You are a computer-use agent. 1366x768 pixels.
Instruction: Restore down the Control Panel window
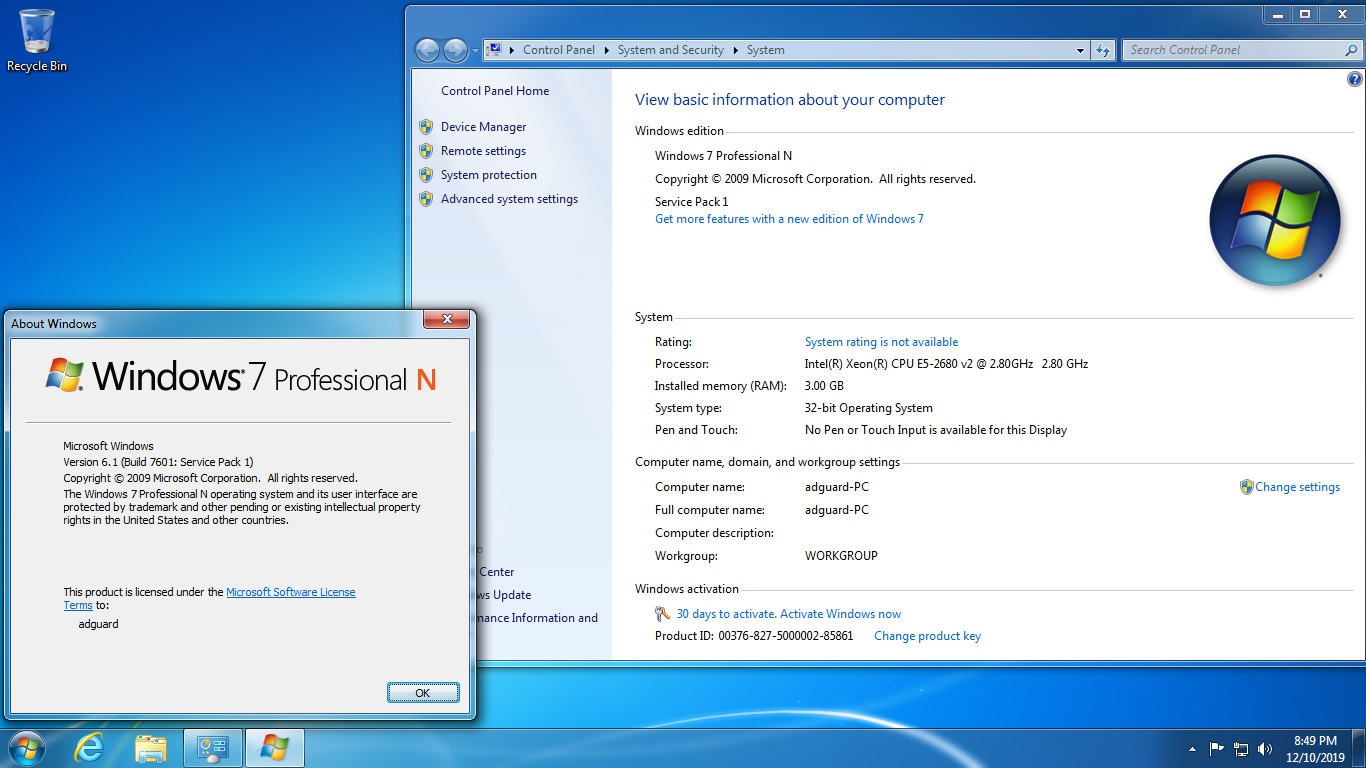[x=1304, y=14]
